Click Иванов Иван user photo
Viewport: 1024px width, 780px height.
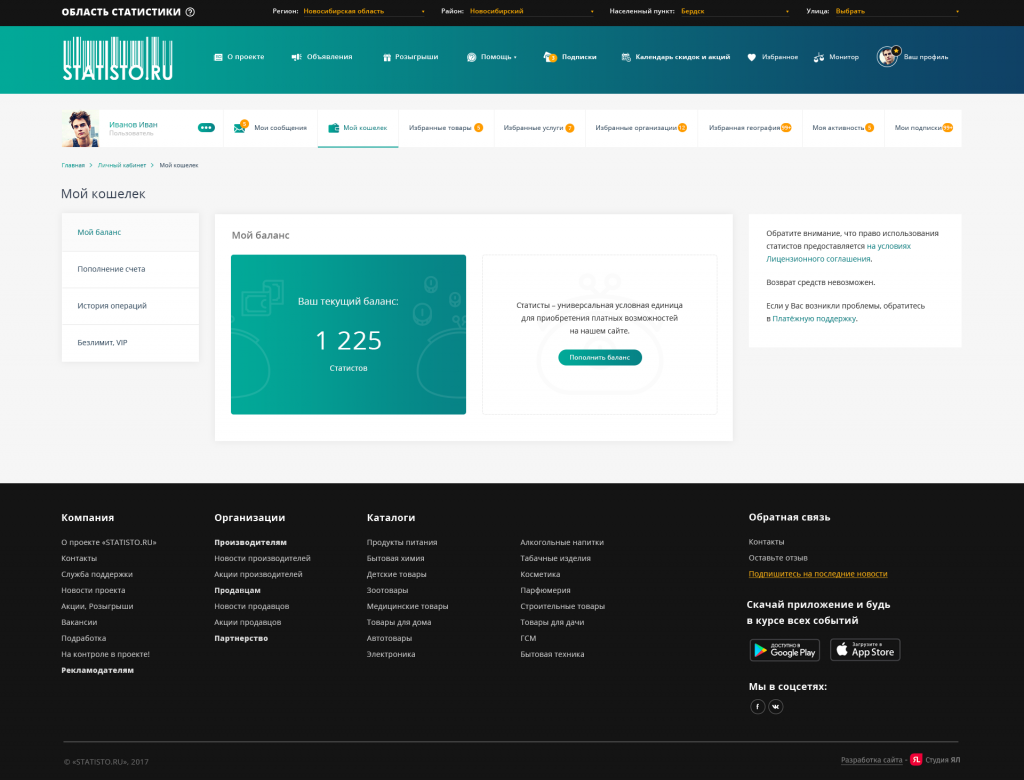pyautogui.click(x=80, y=128)
